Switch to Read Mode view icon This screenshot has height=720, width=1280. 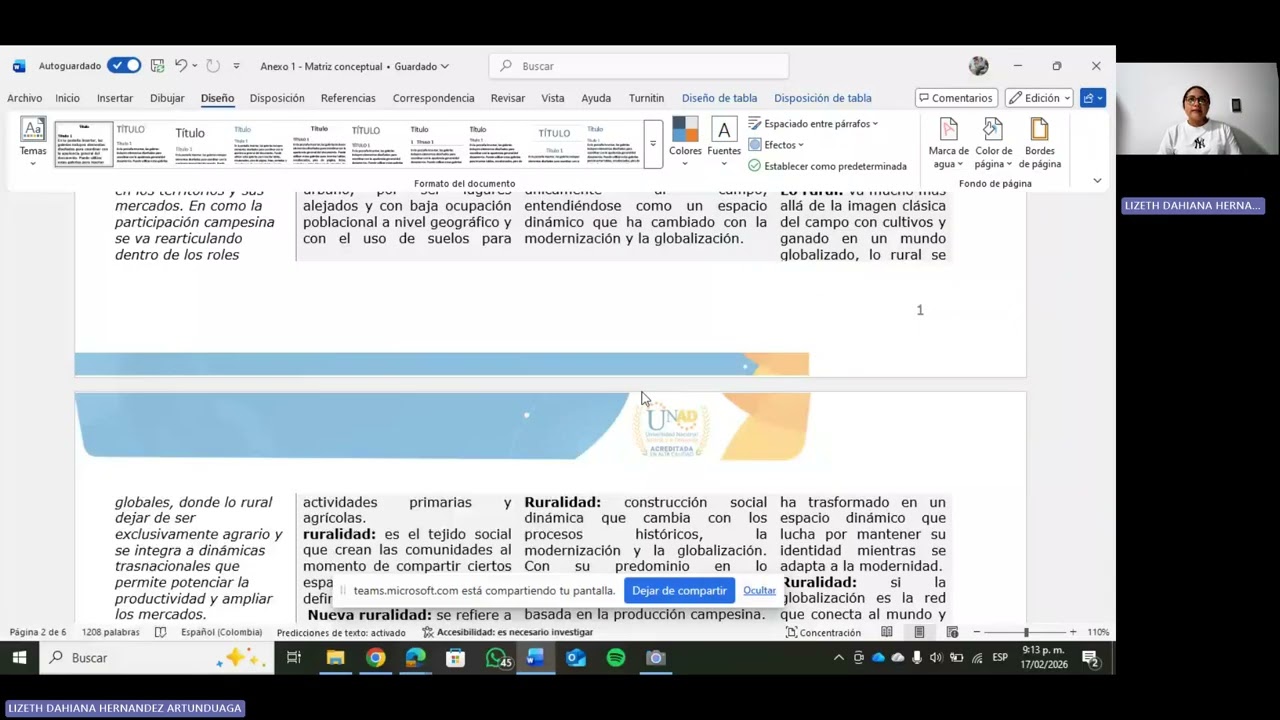[886, 632]
